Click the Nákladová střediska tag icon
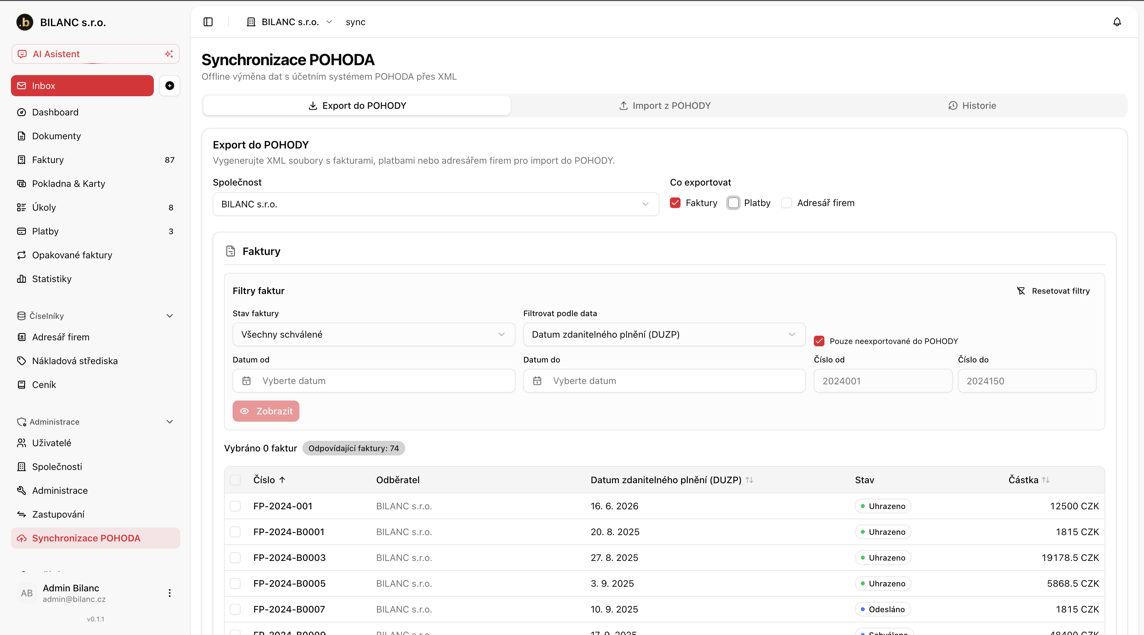Screen dimensions: 1144x635 [22, 361]
